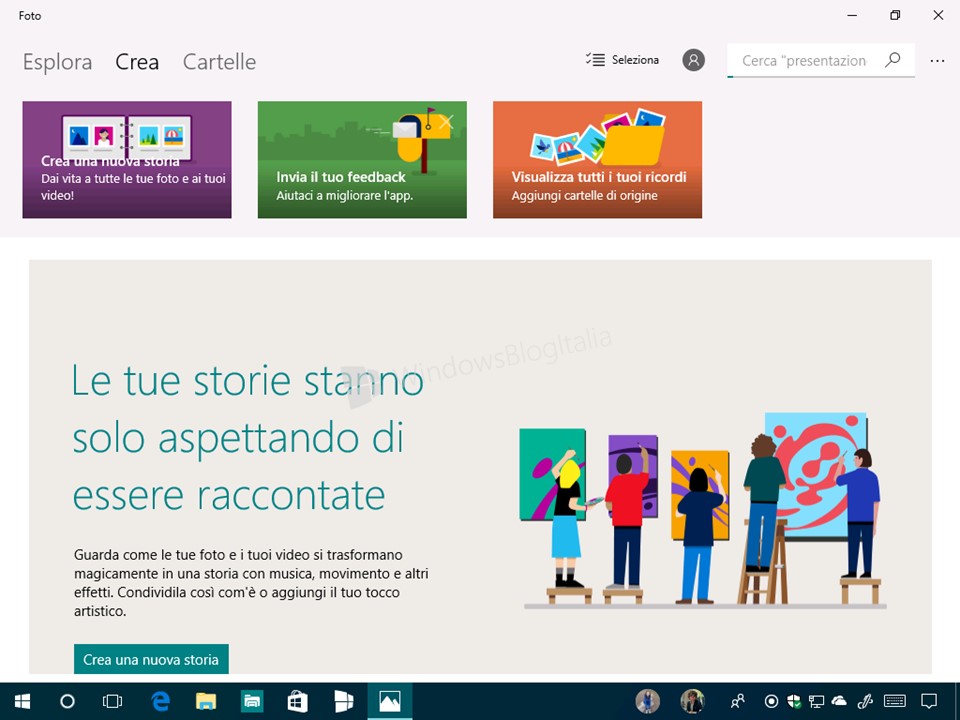Open the second pinned contact avatar
This screenshot has height=720, width=960.
(692, 701)
